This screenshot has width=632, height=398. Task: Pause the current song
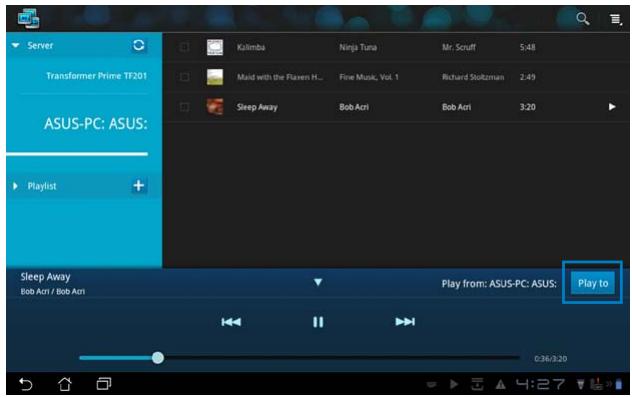coord(318,322)
